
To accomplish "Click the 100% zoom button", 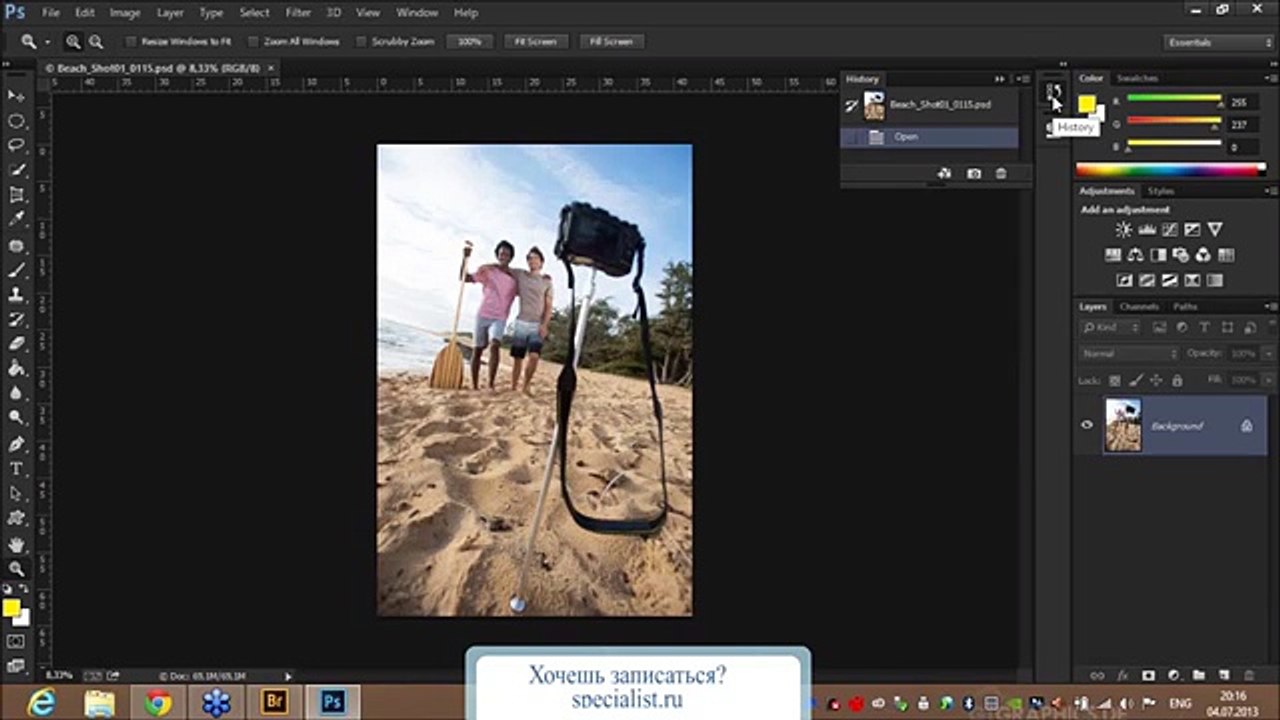I will click(470, 42).
